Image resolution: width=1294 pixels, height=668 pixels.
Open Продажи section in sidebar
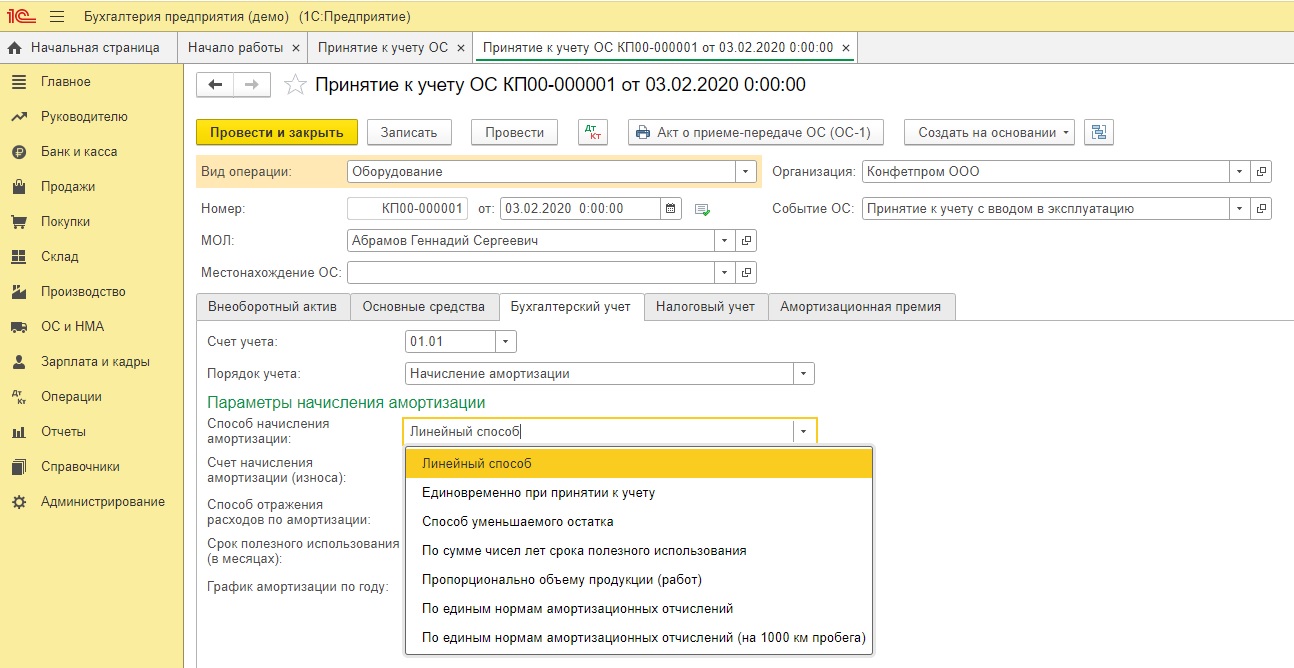pyautogui.click(x=68, y=187)
